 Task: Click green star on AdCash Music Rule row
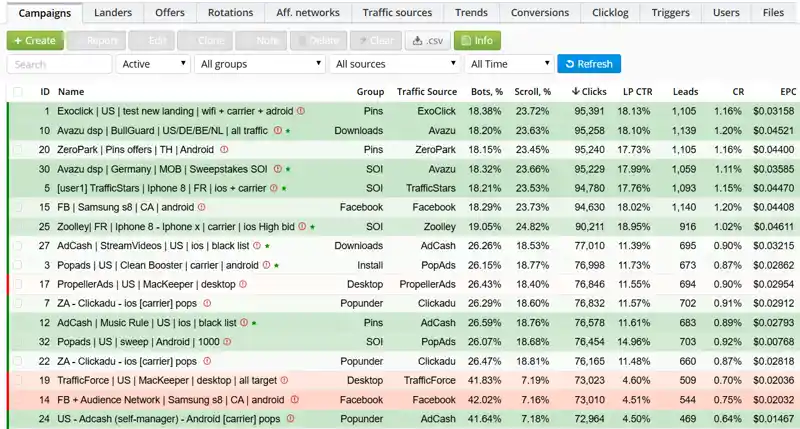click(254, 323)
